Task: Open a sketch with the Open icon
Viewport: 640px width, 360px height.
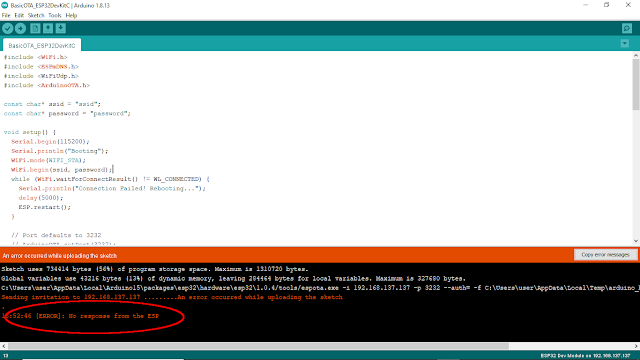Action: click(x=48, y=28)
